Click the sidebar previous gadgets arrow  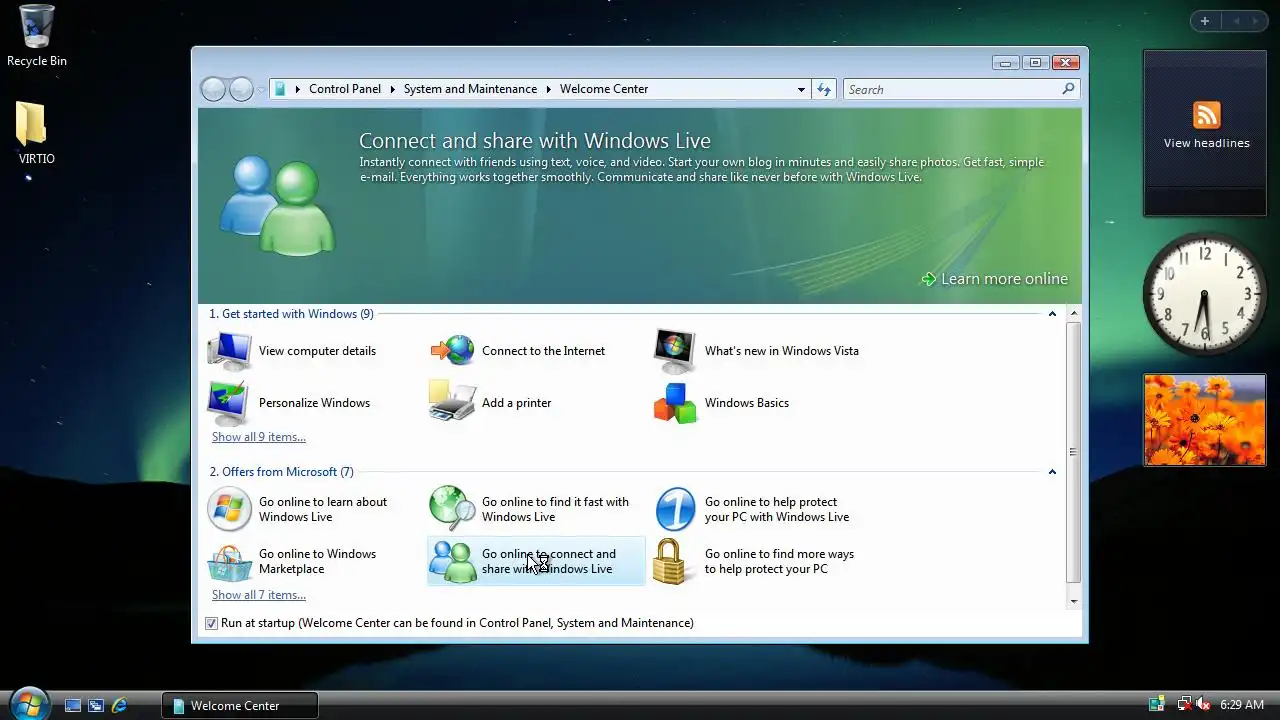[1236, 21]
